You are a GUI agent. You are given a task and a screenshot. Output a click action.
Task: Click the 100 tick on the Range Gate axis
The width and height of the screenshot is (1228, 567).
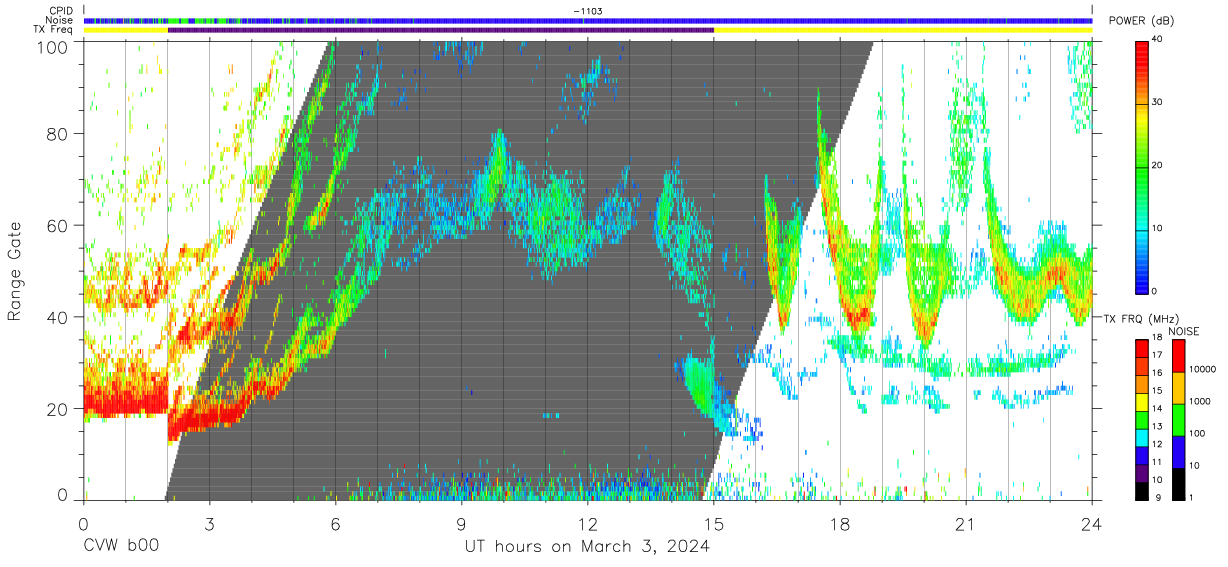point(52,46)
